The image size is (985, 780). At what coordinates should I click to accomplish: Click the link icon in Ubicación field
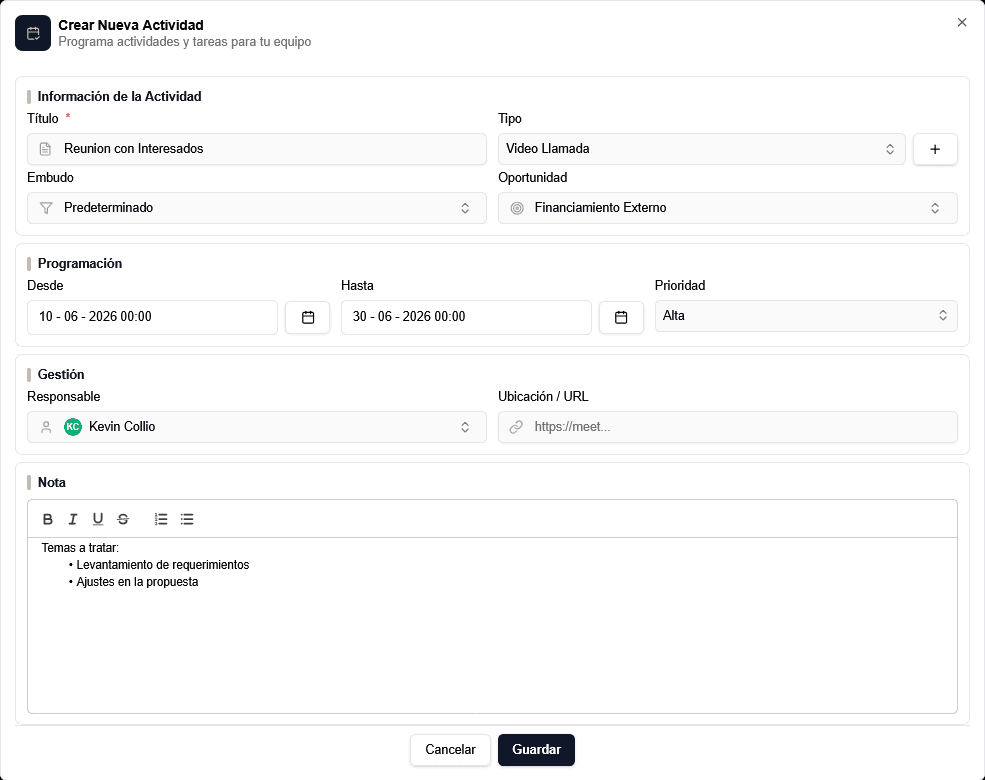pyautogui.click(x=516, y=427)
